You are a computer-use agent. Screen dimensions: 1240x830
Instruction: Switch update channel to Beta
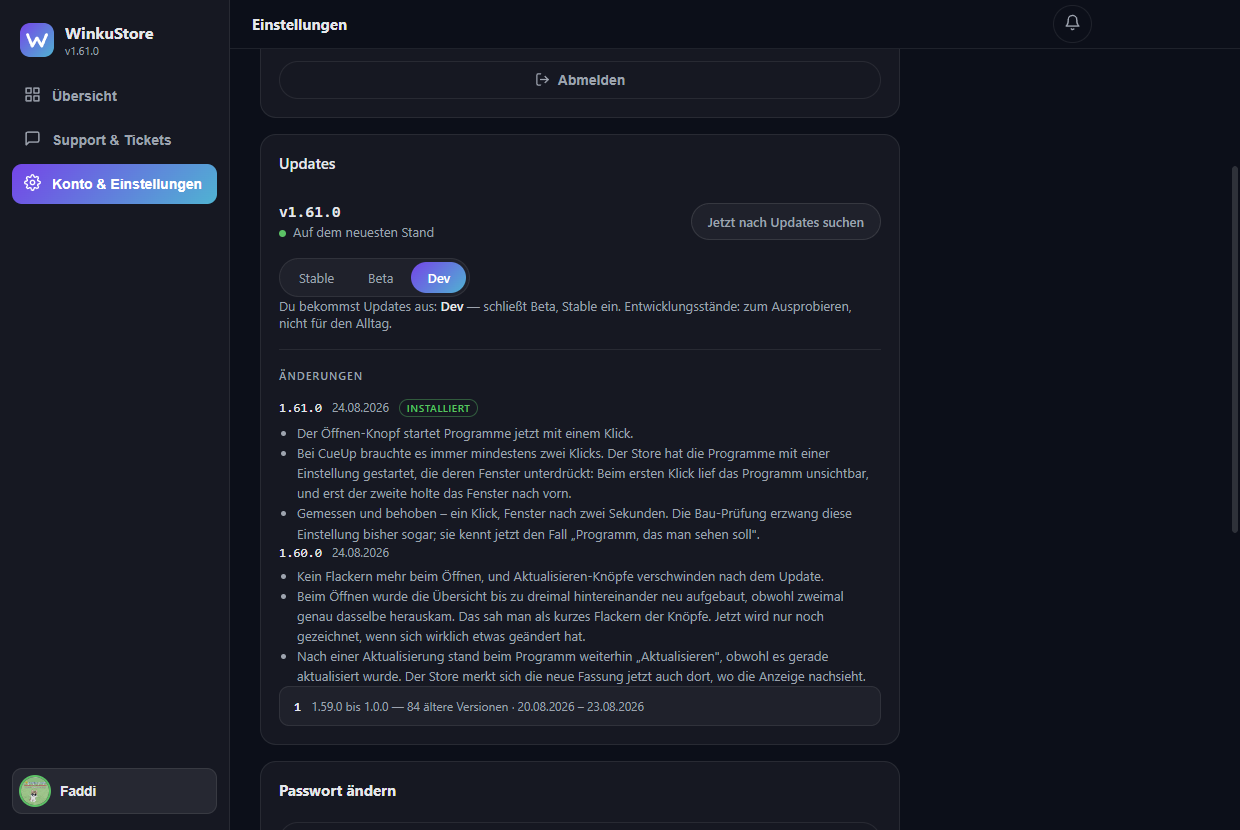click(381, 278)
